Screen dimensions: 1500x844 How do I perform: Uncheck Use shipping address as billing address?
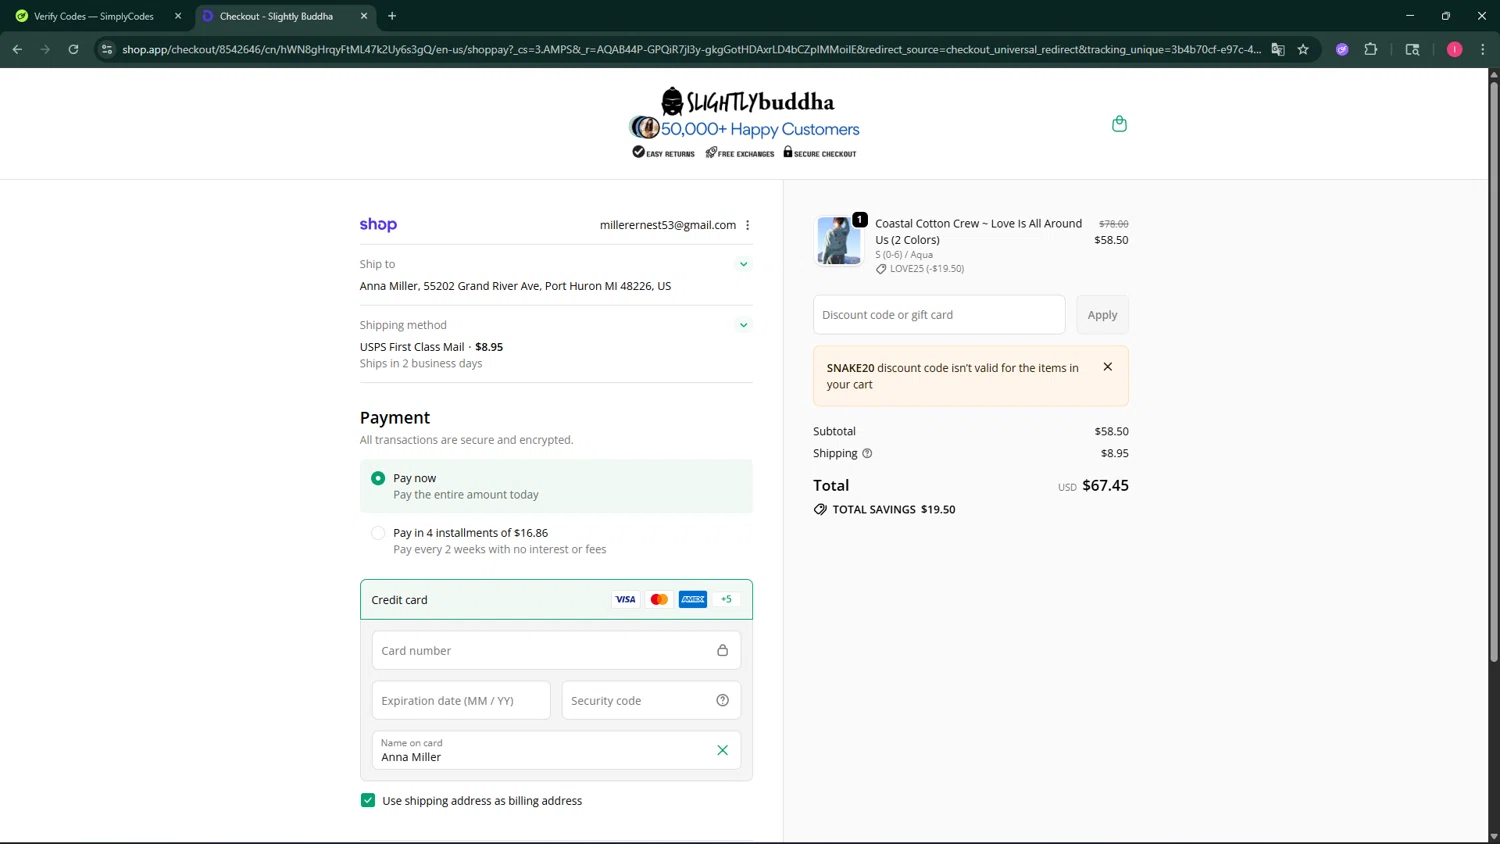pyautogui.click(x=368, y=800)
